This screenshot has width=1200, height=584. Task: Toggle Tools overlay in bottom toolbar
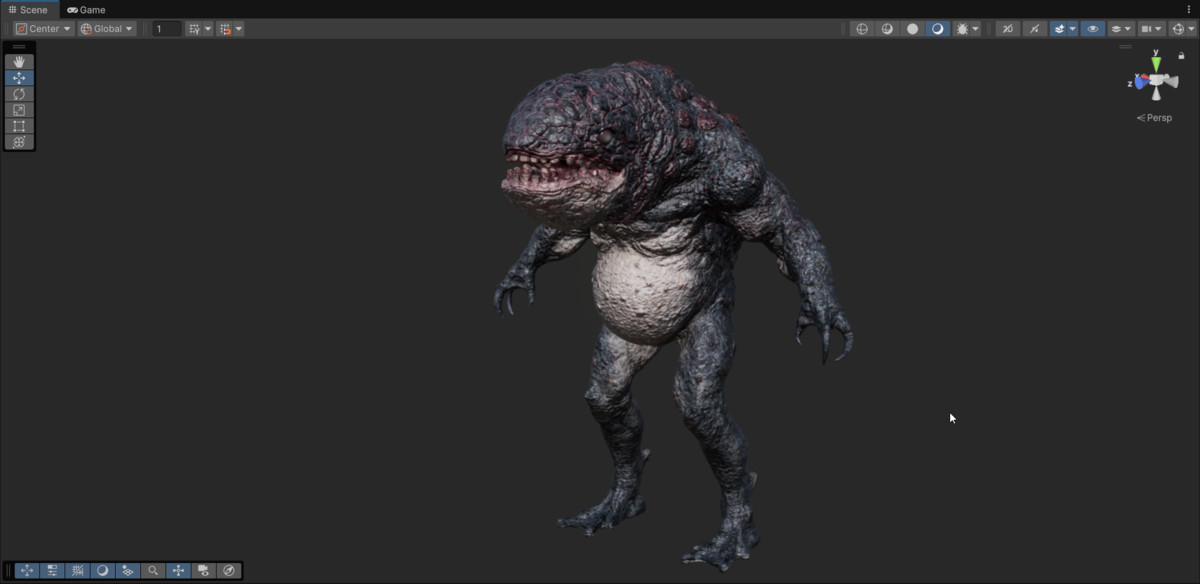(27, 571)
